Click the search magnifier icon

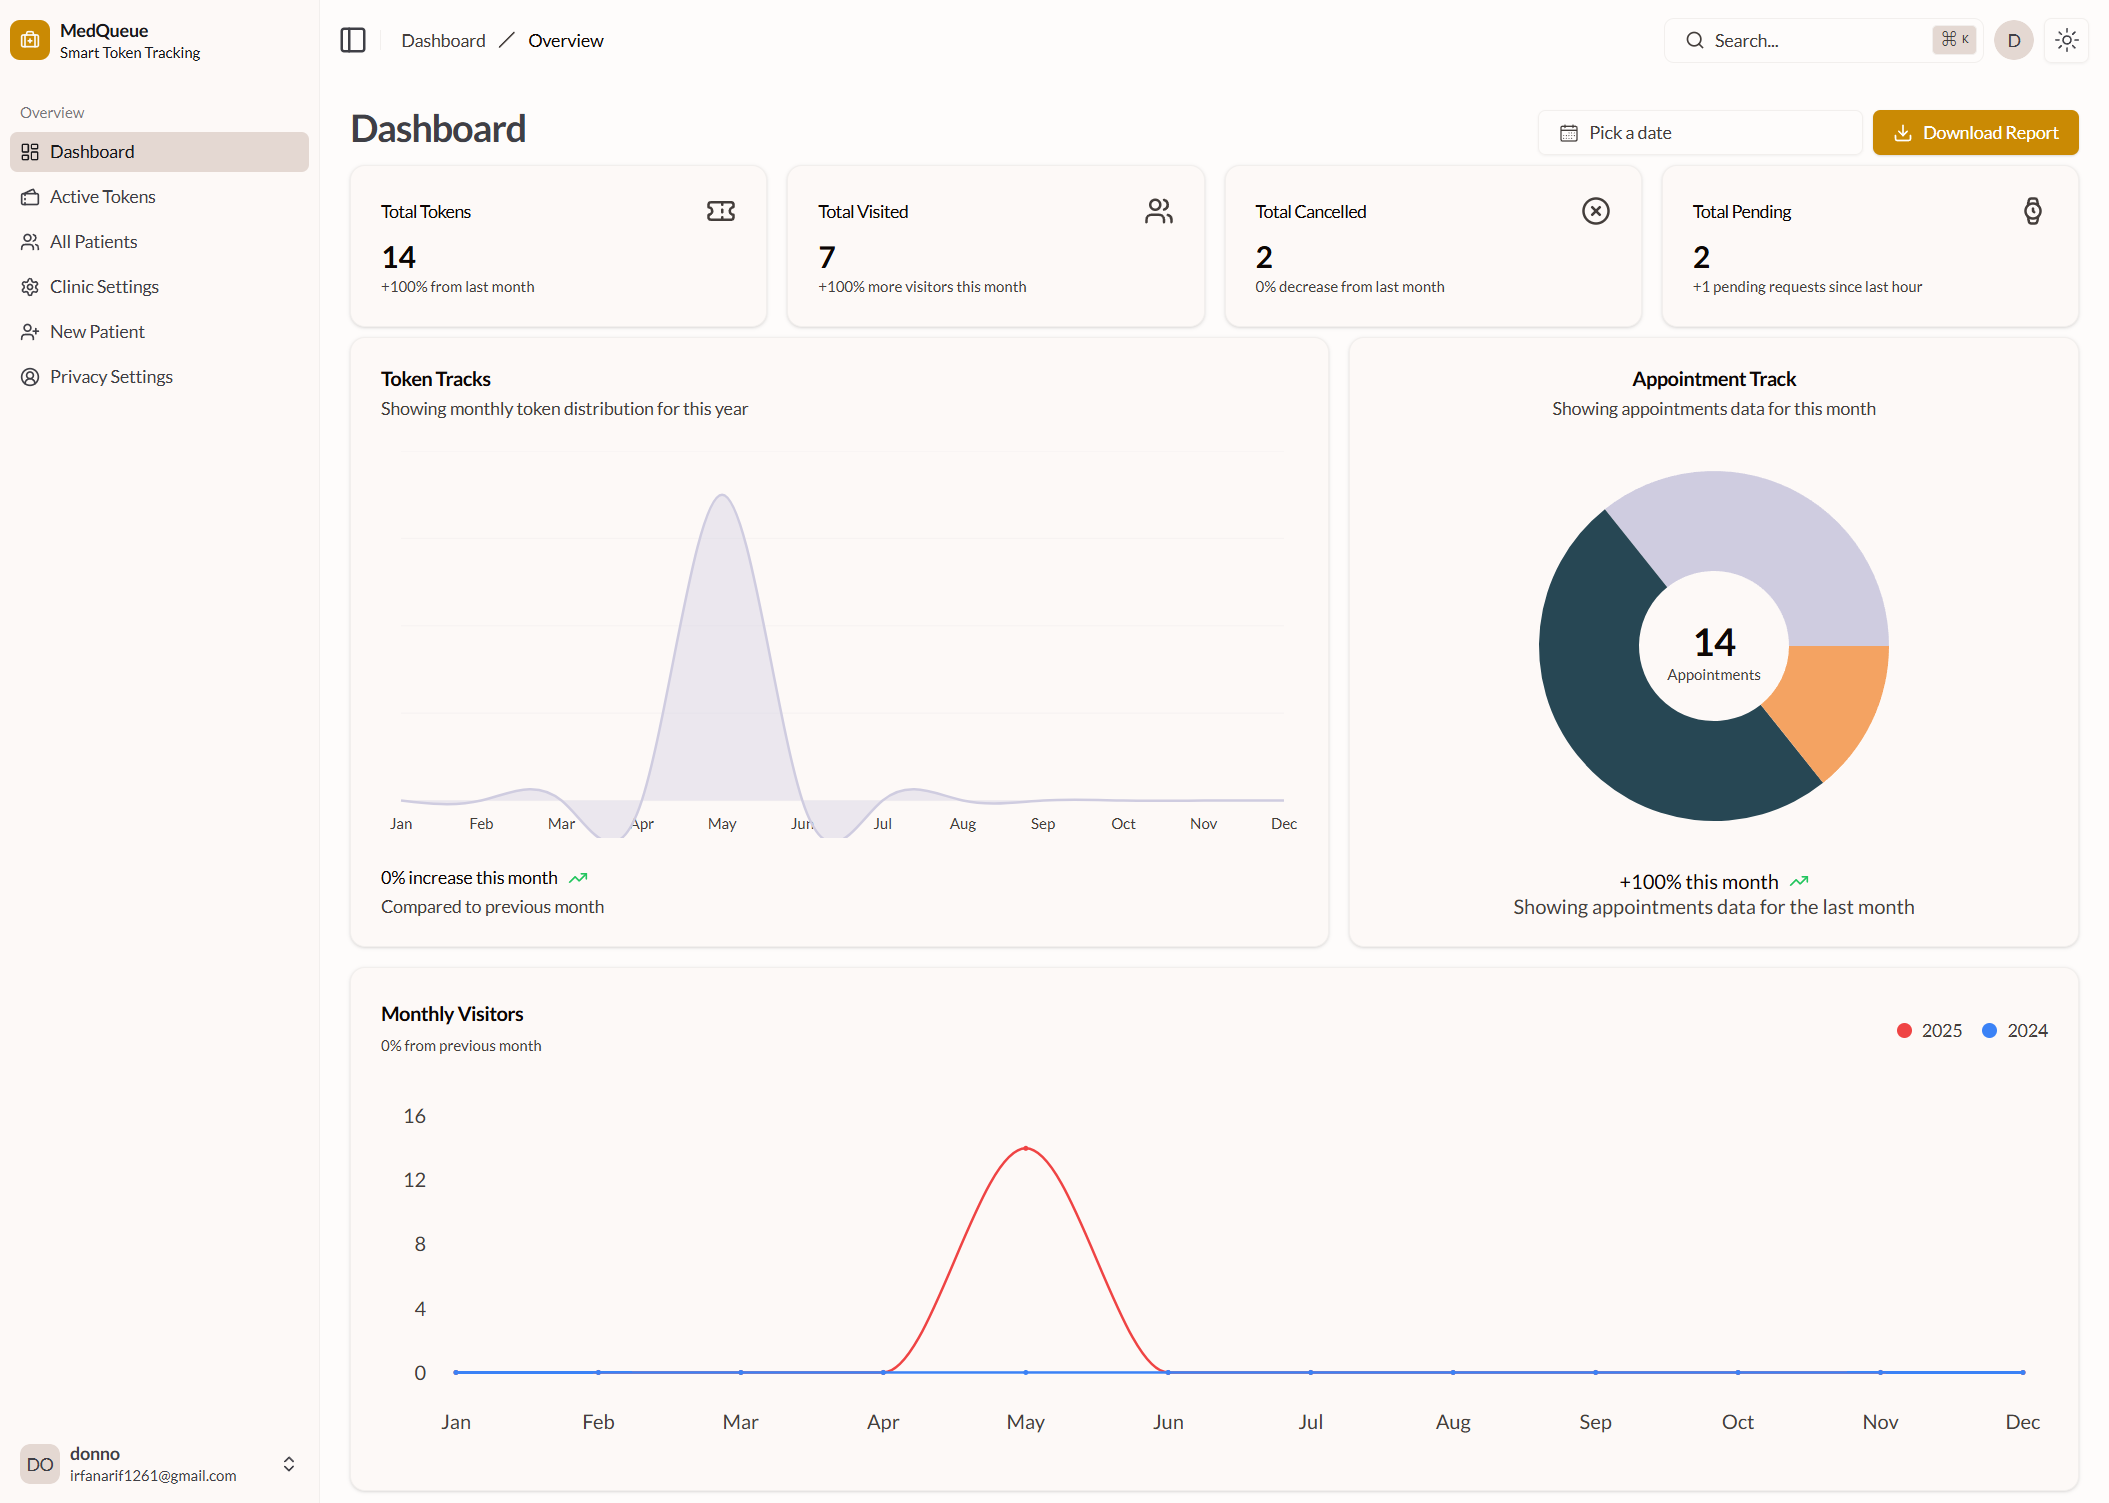click(x=1694, y=41)
